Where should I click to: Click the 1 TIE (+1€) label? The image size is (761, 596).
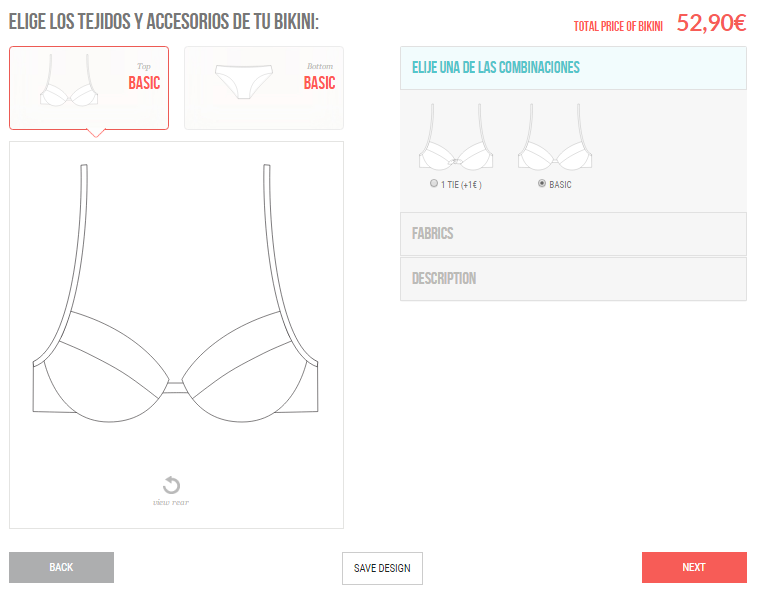[x=461, y=185]
